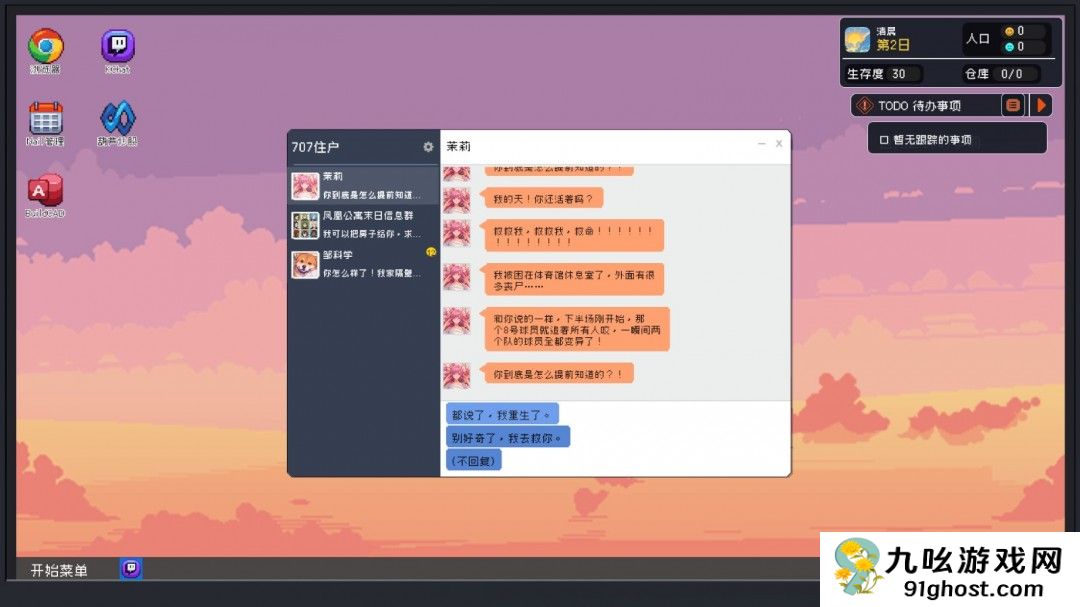Pick the (不回复) option

coord(472,459)
